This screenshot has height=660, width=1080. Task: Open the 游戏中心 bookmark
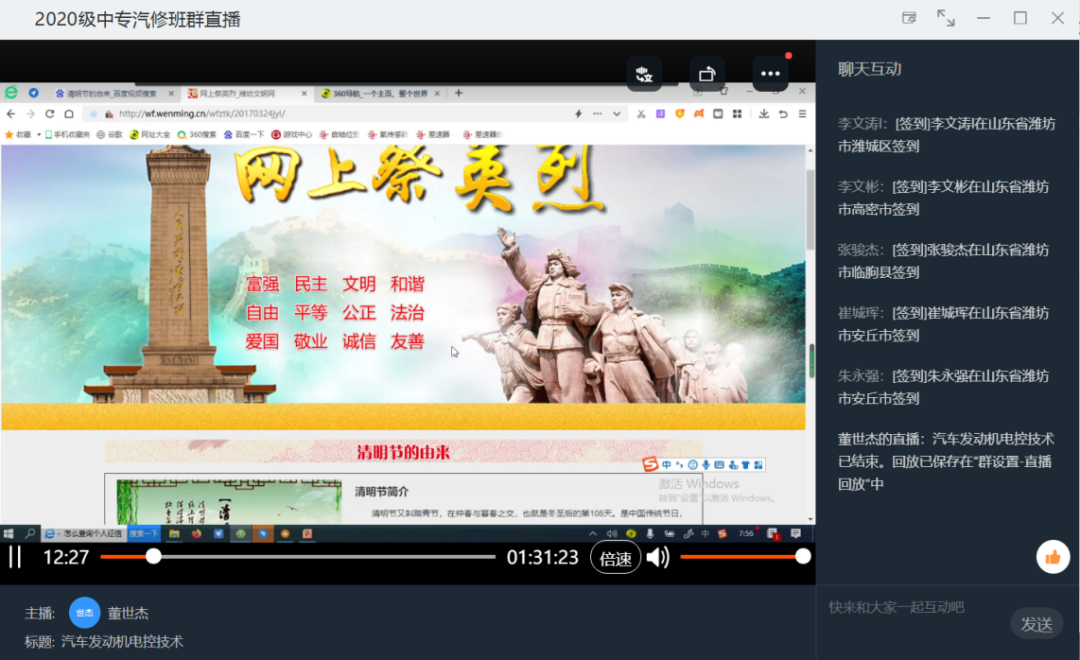tap(291, 134)
